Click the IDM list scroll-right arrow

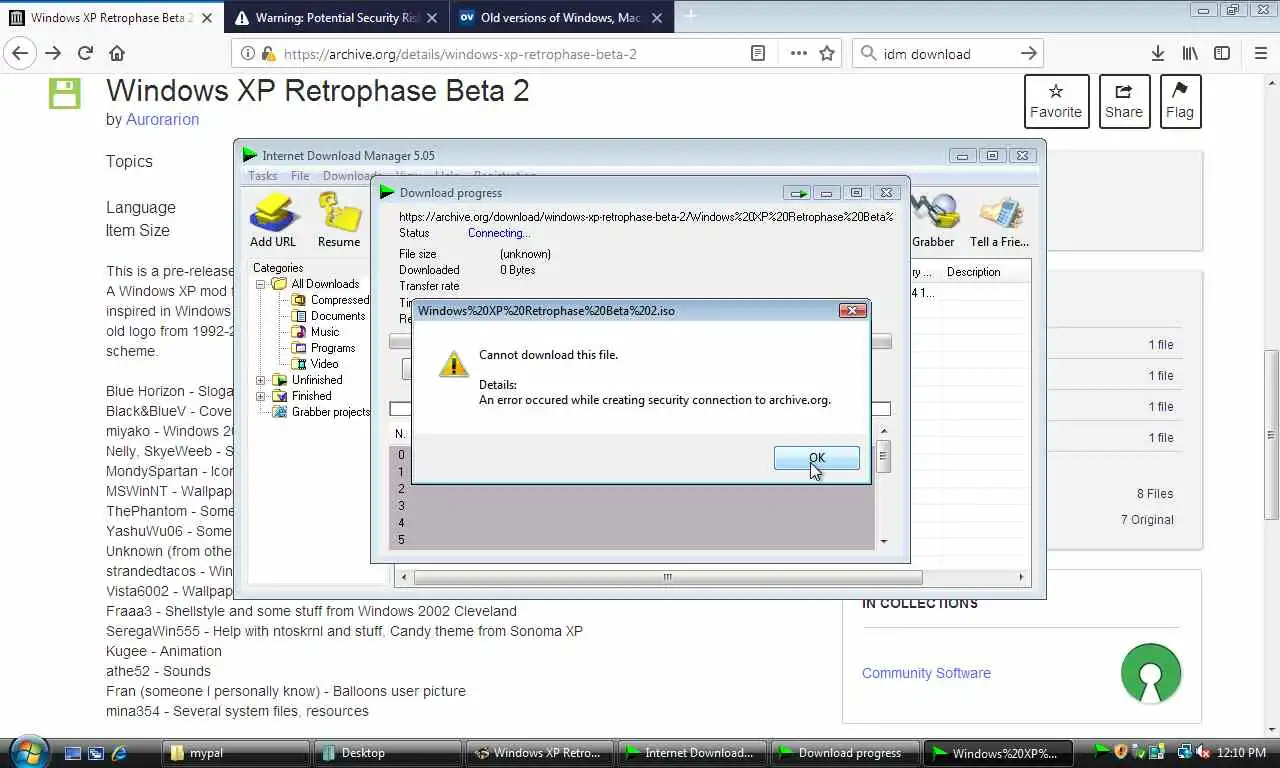point(1021,577)
